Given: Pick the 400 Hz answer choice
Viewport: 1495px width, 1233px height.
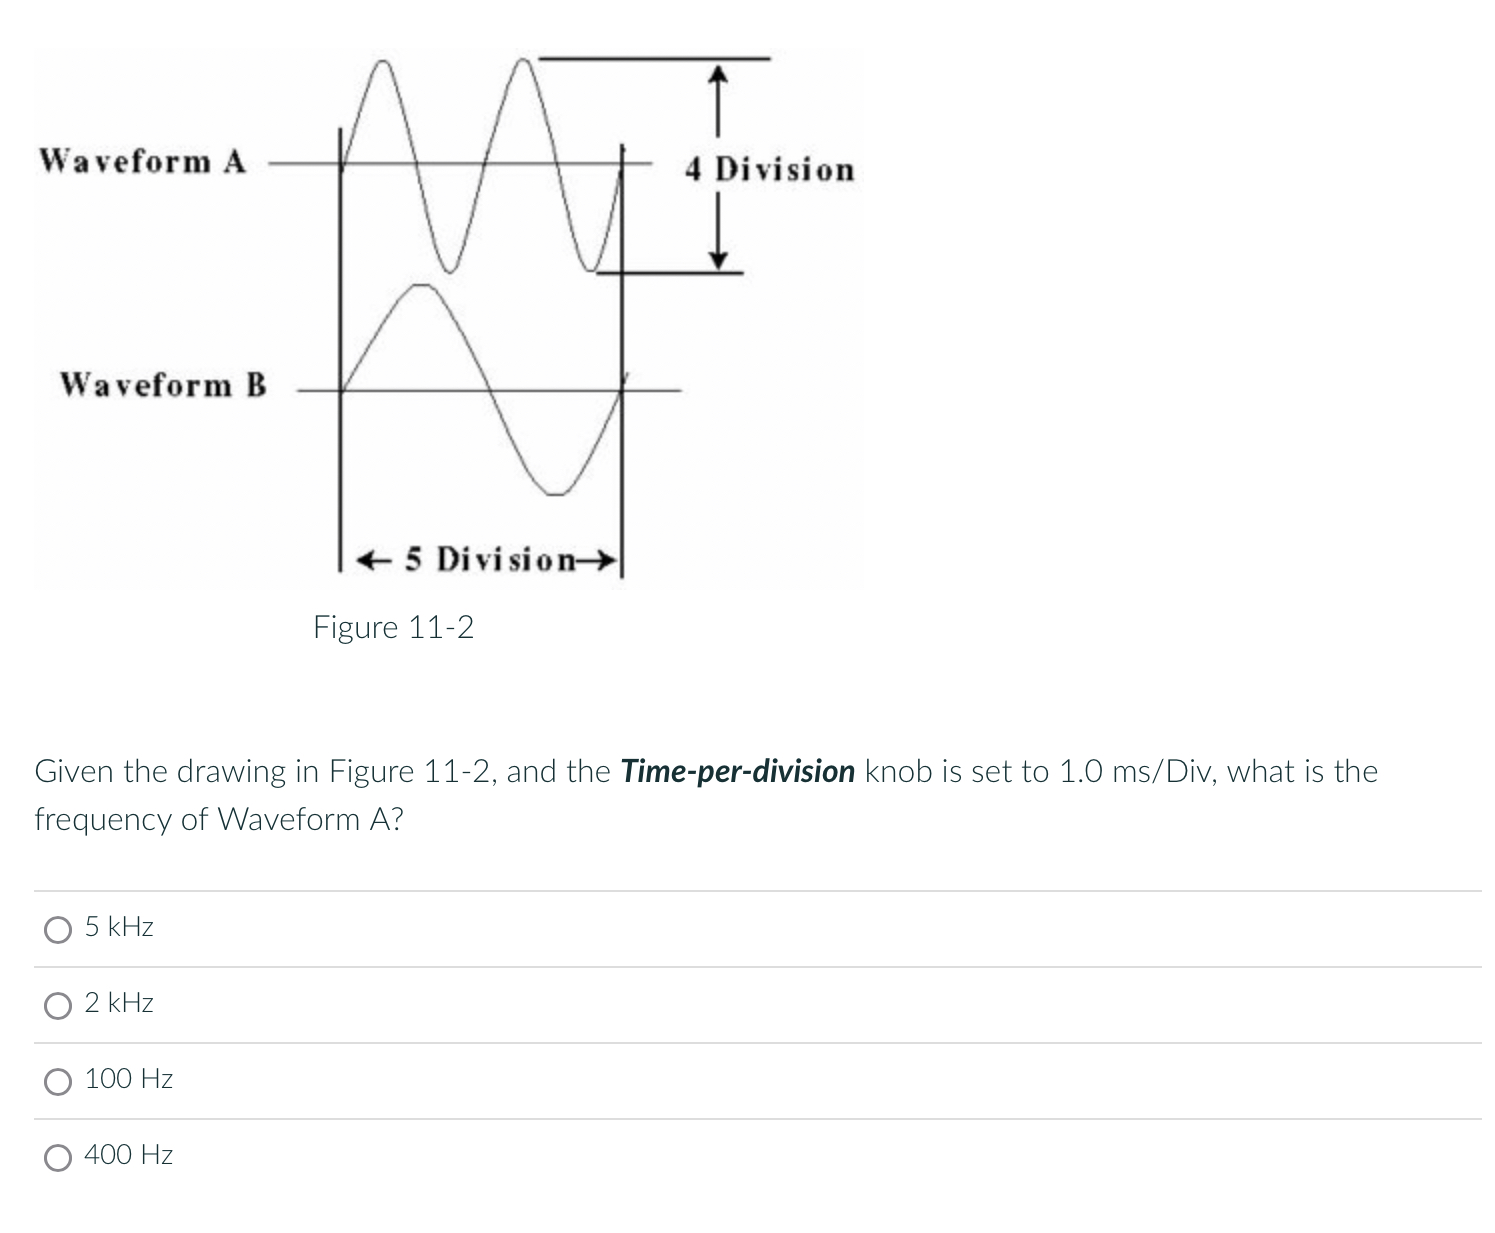Looking at the screenshot, I should pyautogui.click(x=59, y=1156).
